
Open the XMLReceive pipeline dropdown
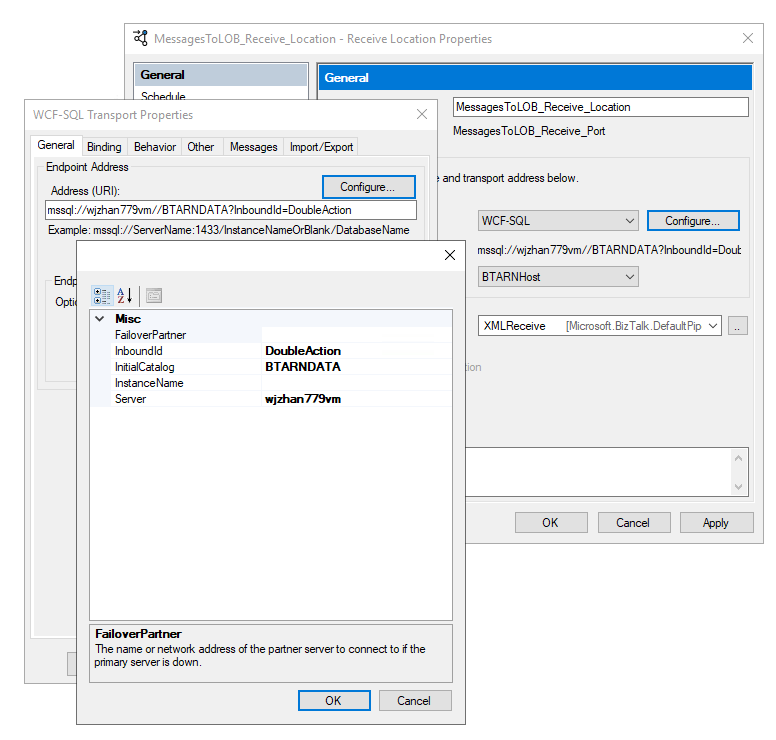(599, 326)
